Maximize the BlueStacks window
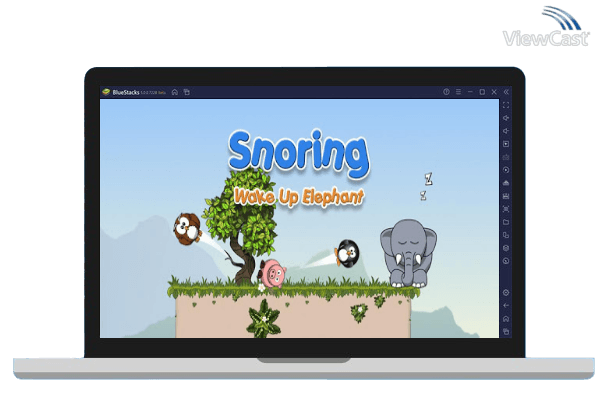The height and width of the screenshot is (414, 602). click(x=482, y=92)
